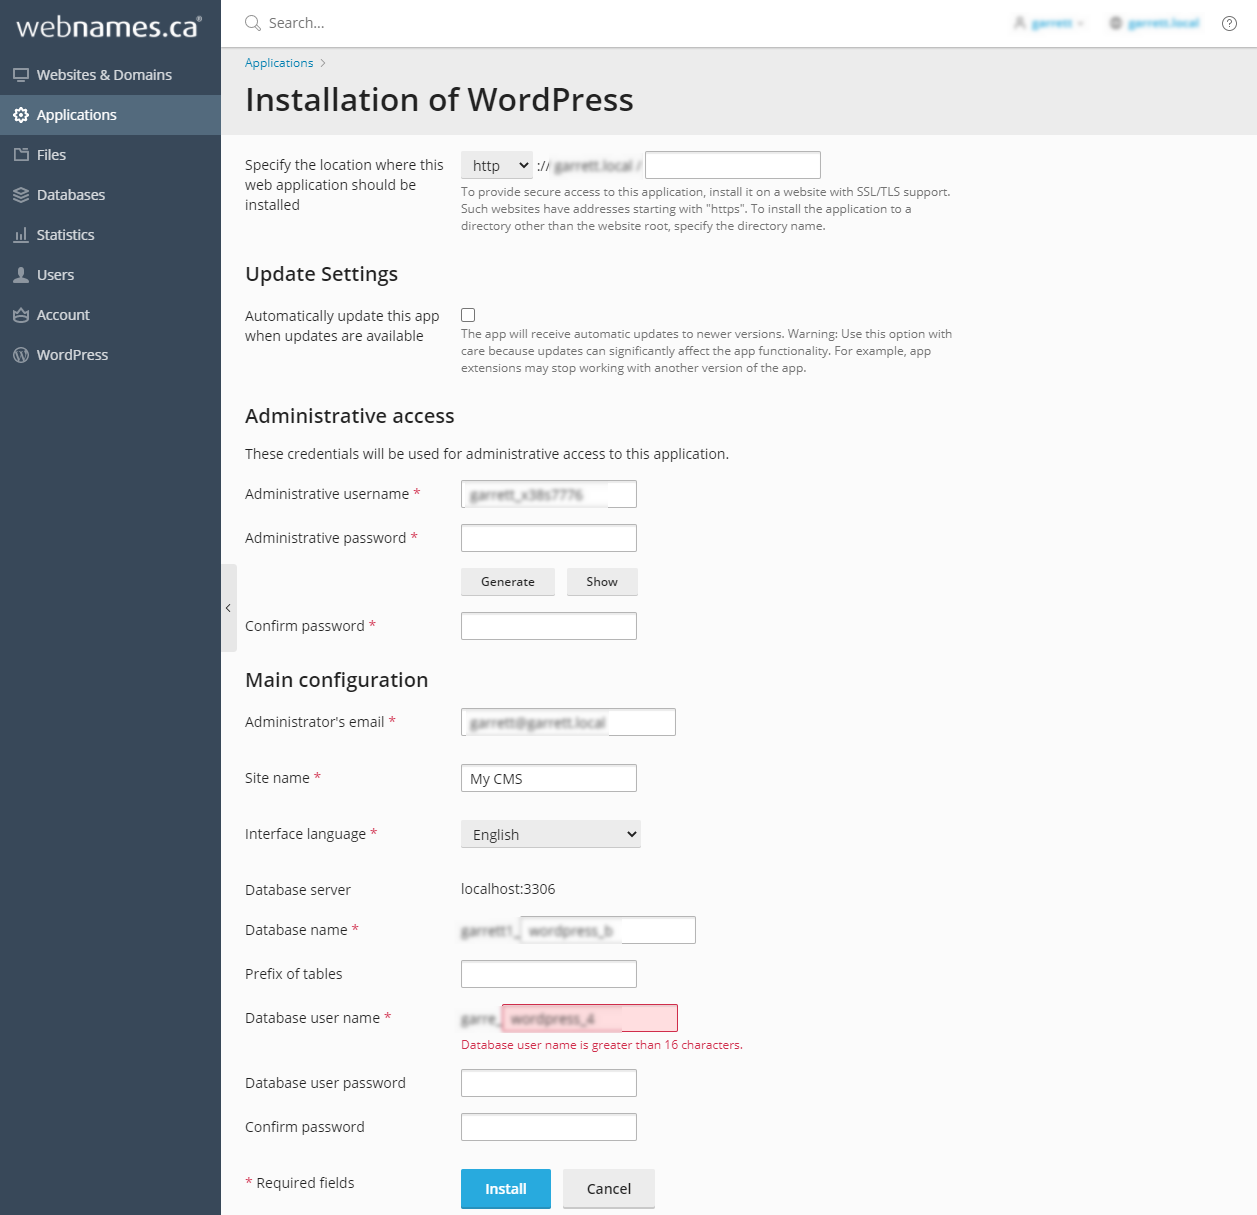Image resolution: width=1257 pixels, height=1215 pixels.
Task: Focus the highlighted Database user name field
Action: point(590,1018)
